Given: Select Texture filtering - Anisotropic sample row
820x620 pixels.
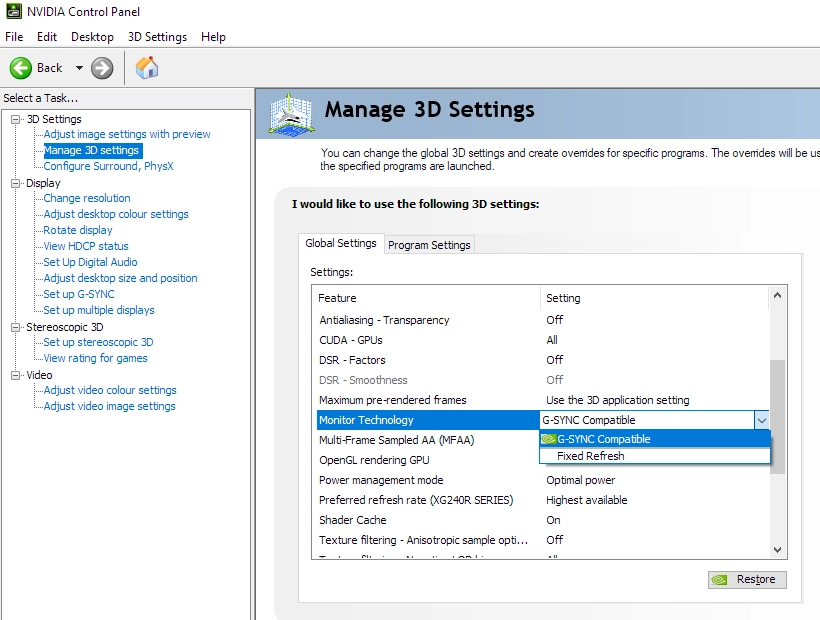Looking at the screenshot, I should 542,540.
